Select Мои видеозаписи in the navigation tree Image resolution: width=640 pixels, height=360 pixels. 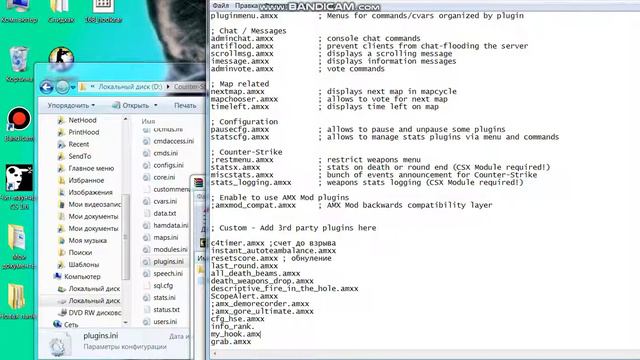[x=95, y=204]
